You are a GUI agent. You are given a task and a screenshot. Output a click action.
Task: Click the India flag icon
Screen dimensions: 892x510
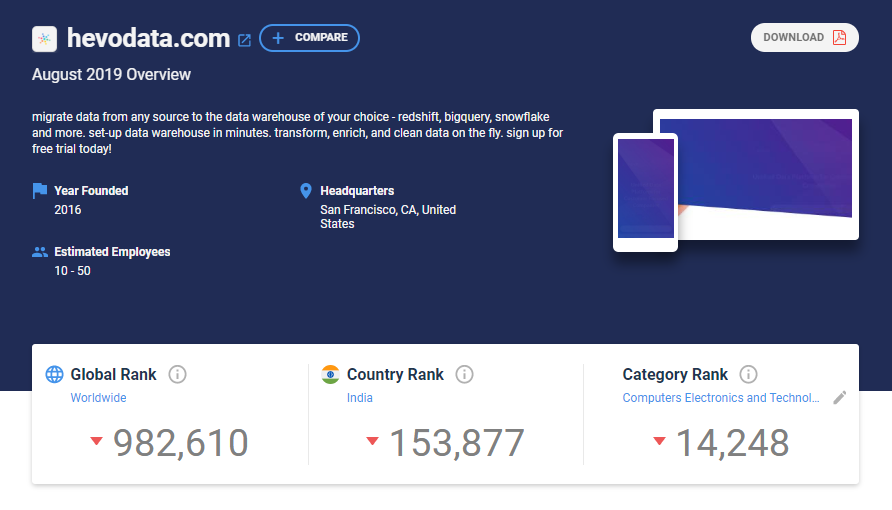click(331, 374)
